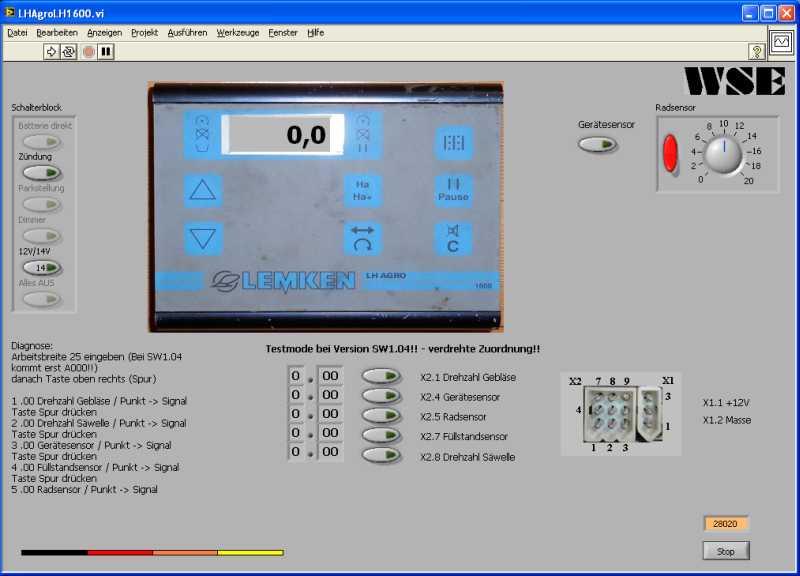
Task: Click the Run arrow toolbar button
Action: 51,52
